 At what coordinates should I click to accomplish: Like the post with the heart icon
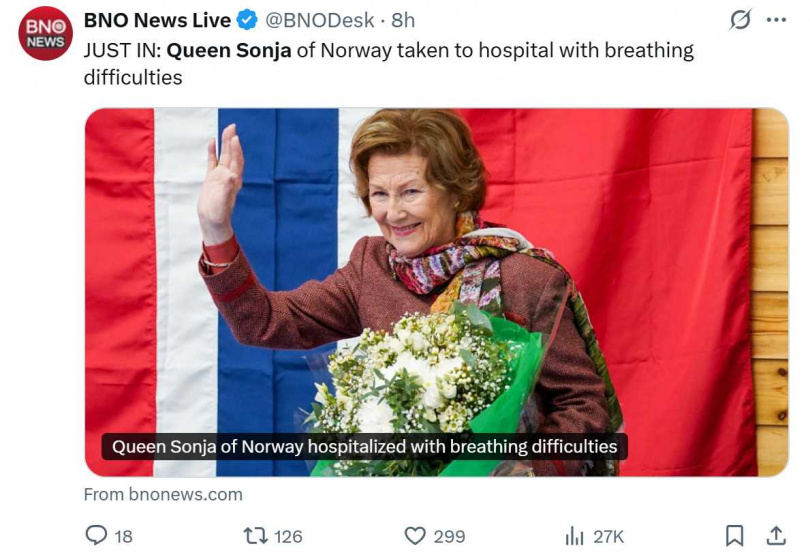coord(416,536)
